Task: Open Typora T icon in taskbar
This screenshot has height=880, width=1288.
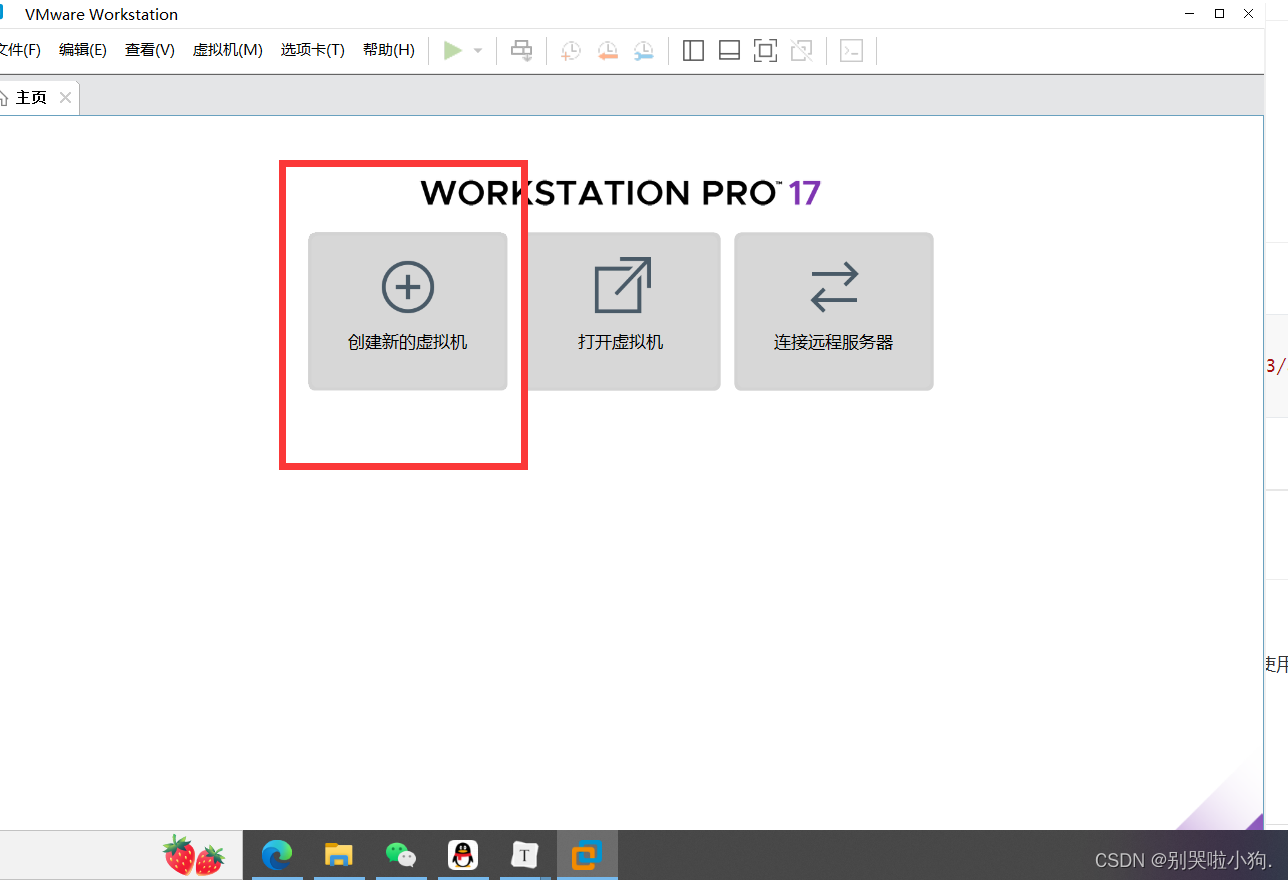Action: tap(525, 855)
